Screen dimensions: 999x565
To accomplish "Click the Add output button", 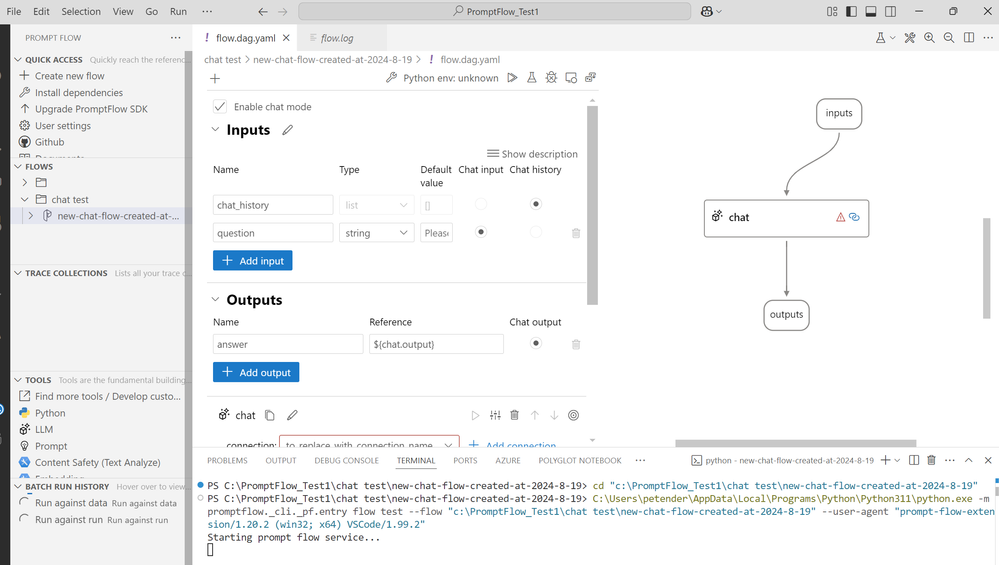I will pyautogui.click(x=256, y=372).
